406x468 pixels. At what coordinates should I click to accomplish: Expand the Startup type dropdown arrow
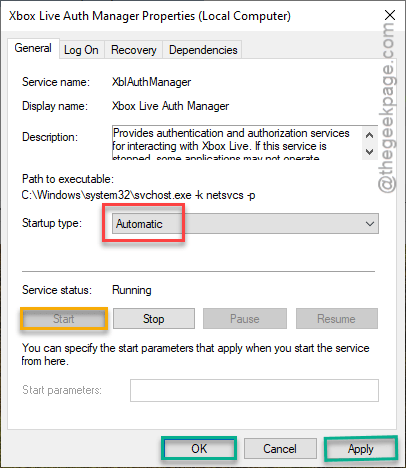[x=370, y=224]
